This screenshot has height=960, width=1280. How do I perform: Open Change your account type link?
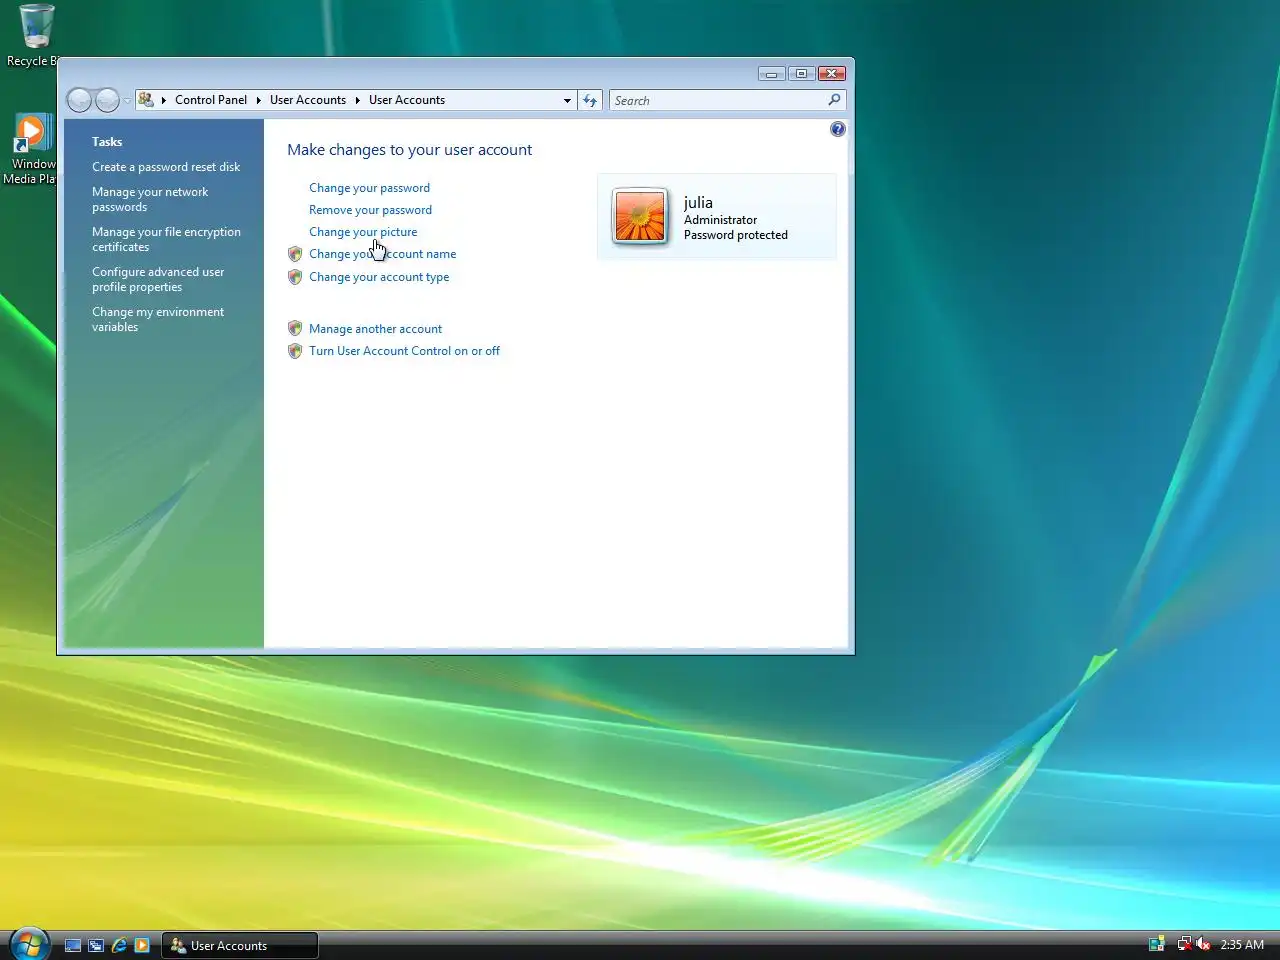[x=379, y=277]
